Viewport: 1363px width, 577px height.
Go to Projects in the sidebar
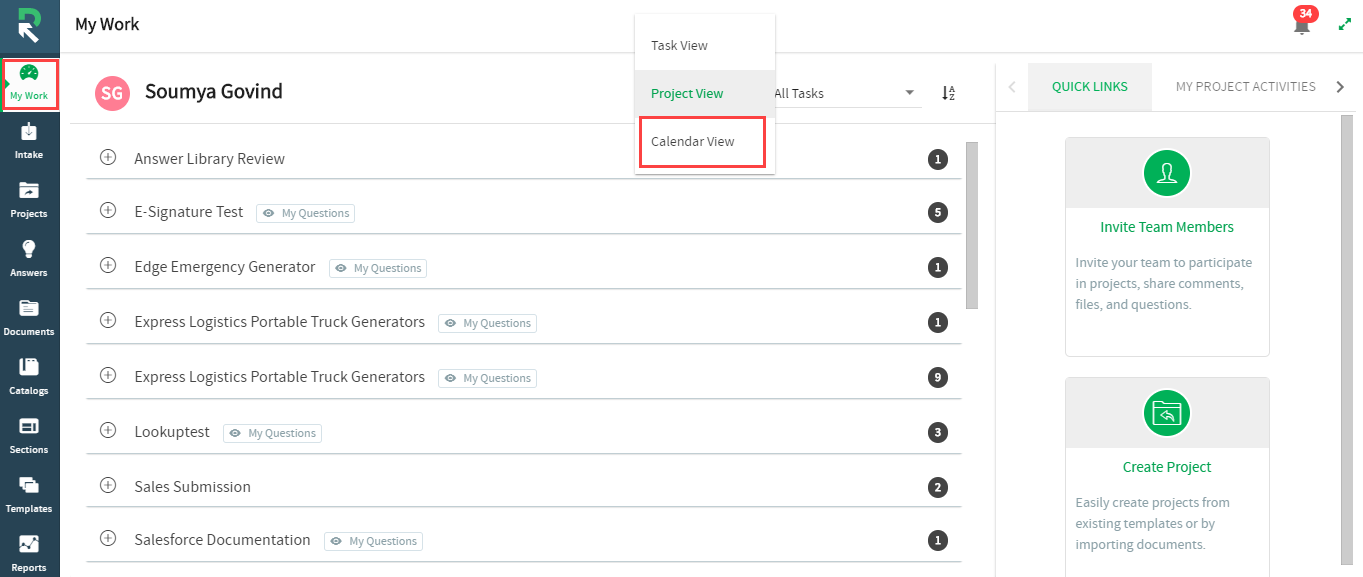[x=29, y=199]
